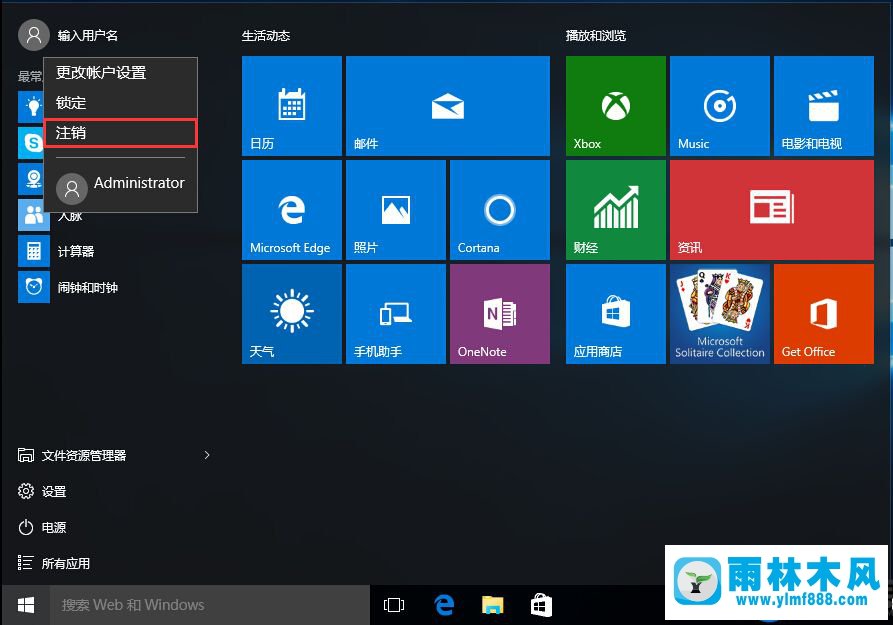Click the 生活动态 group header
Screen dimensions: 893x625
[266, 36]
